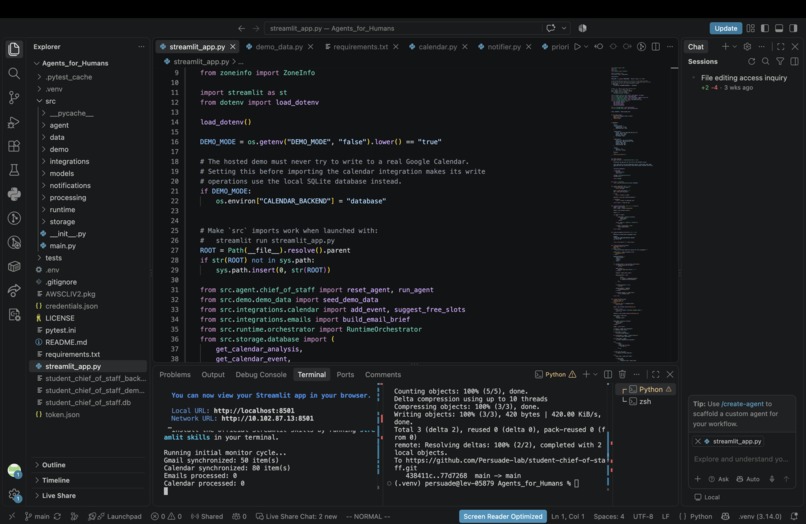
Task: Open the Search view in activity bar
Action: 14,74
